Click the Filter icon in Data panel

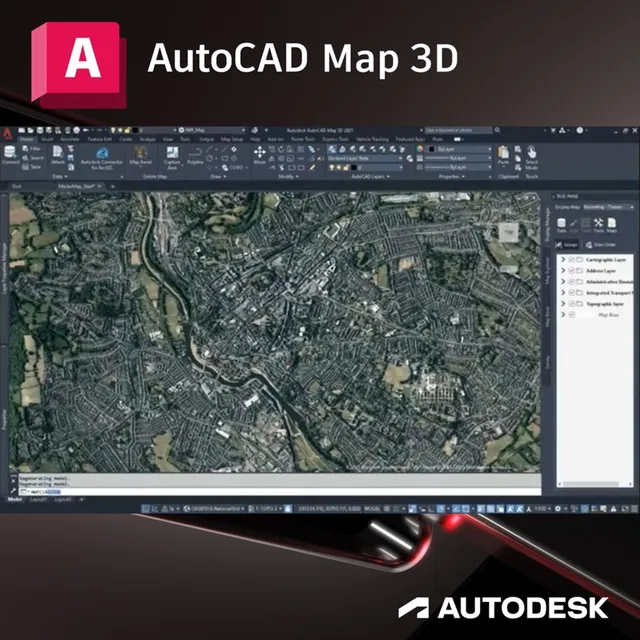point(32,149)
